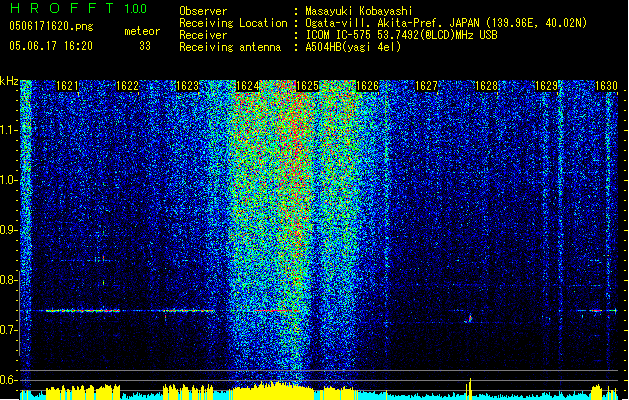Click the observer name Masayuki Kobayashi

tap(359, 11)
